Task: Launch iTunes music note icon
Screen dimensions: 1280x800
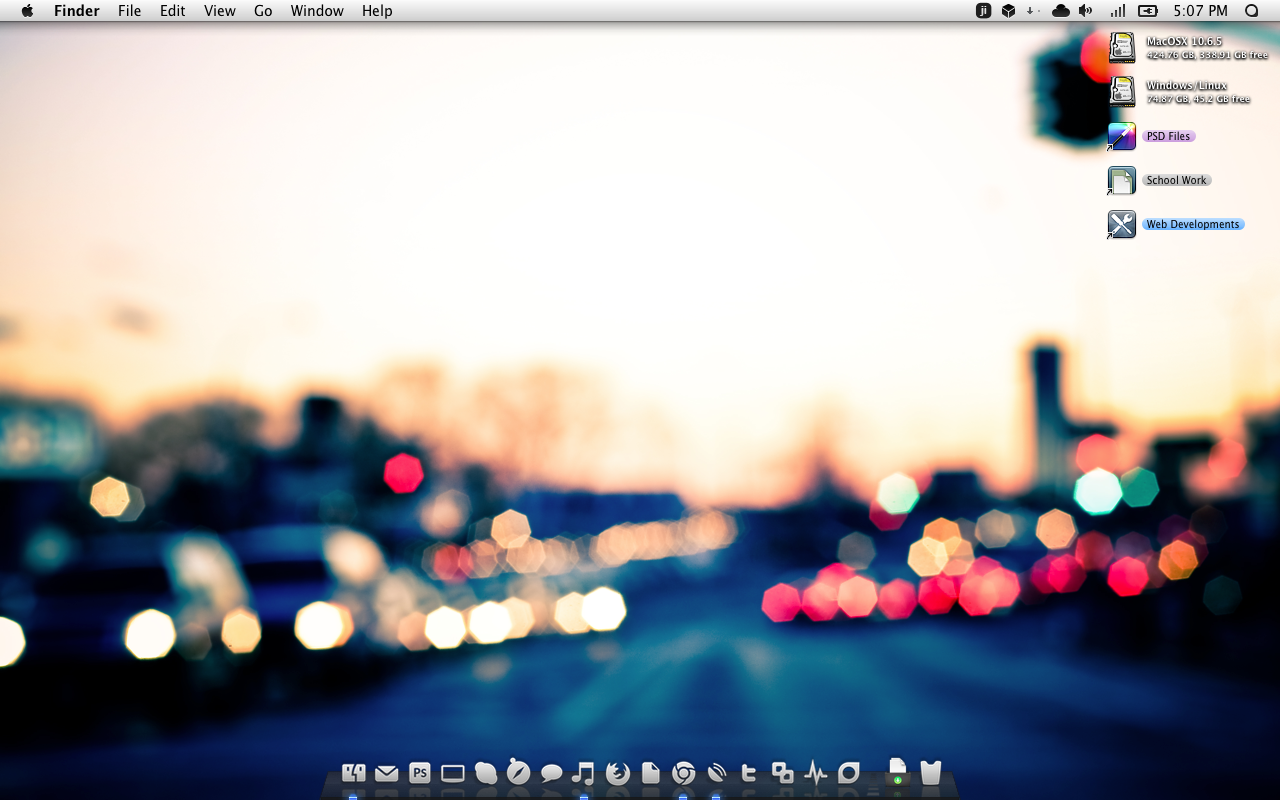Action: (583, 773)
